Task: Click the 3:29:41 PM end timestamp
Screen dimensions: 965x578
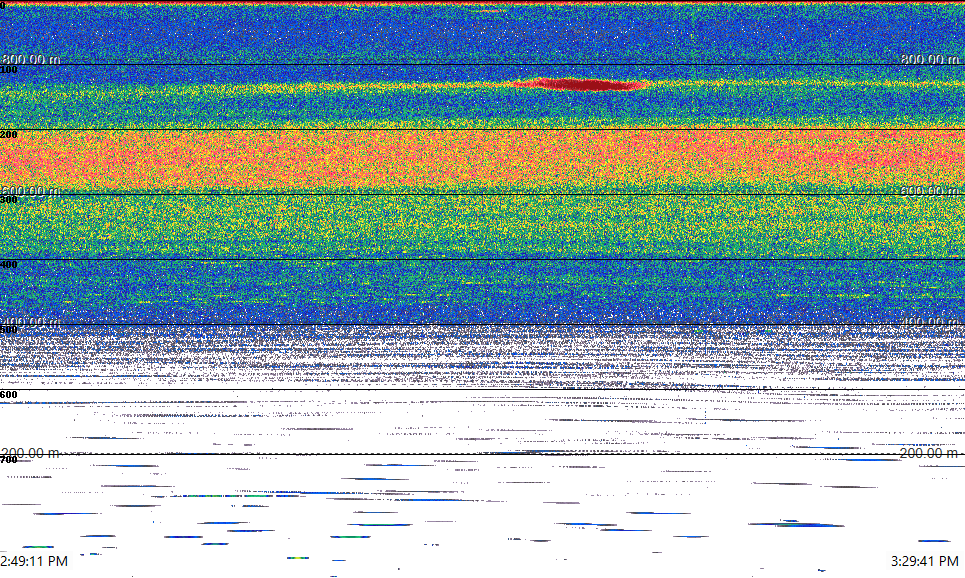Action: (x=924, y=561)
